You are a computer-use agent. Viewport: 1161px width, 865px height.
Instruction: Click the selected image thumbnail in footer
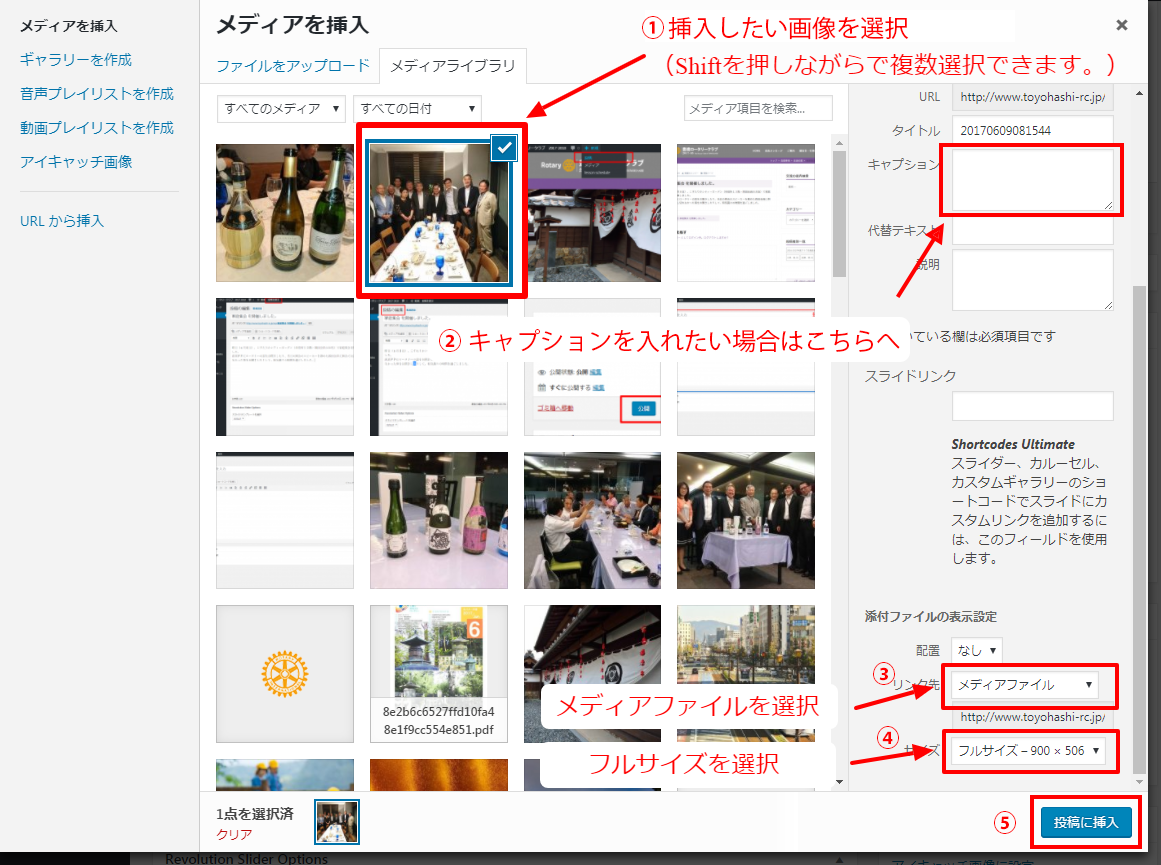(x=337, y=823)
